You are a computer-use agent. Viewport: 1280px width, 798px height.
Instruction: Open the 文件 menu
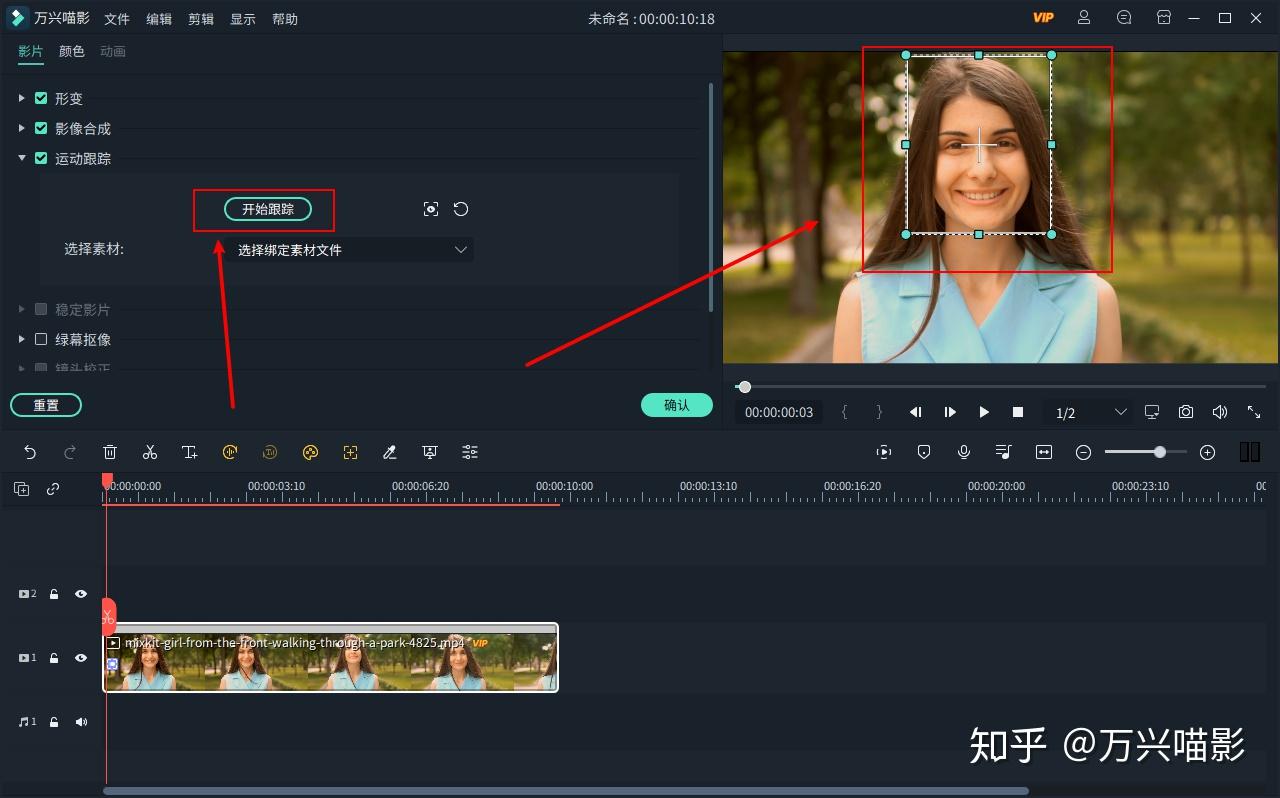117,19
